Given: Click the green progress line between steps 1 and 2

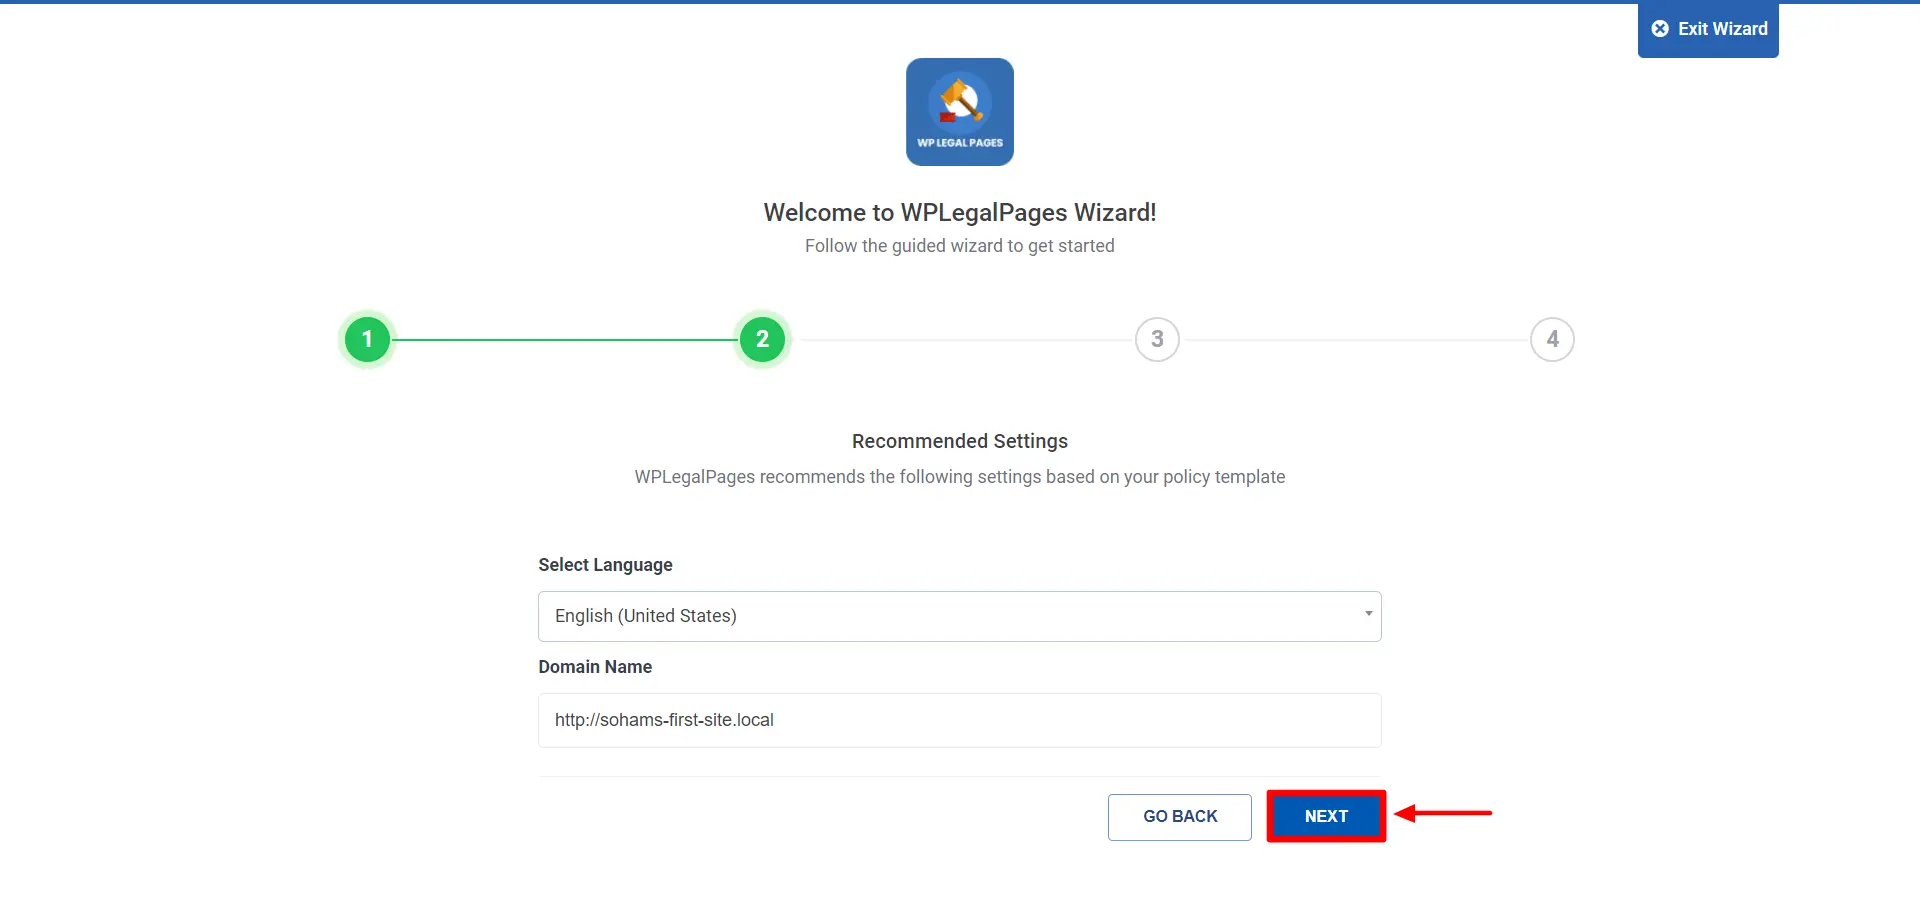Looking at the screenshot, I should [565, 340].
